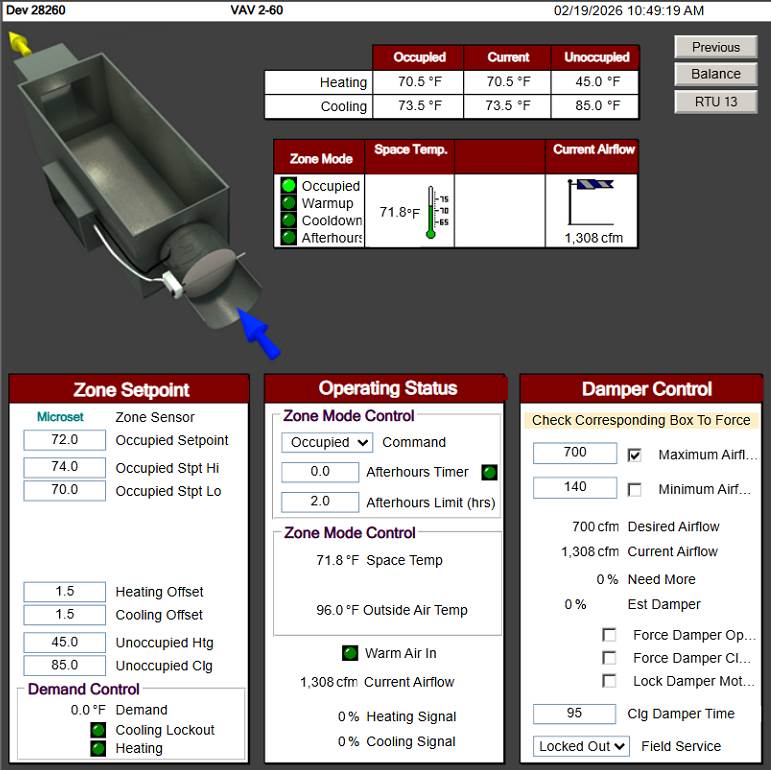The width and height of the screenshot is (771, 770).
Task: Go to RTU 13
Action: click(x=715, y=101)
